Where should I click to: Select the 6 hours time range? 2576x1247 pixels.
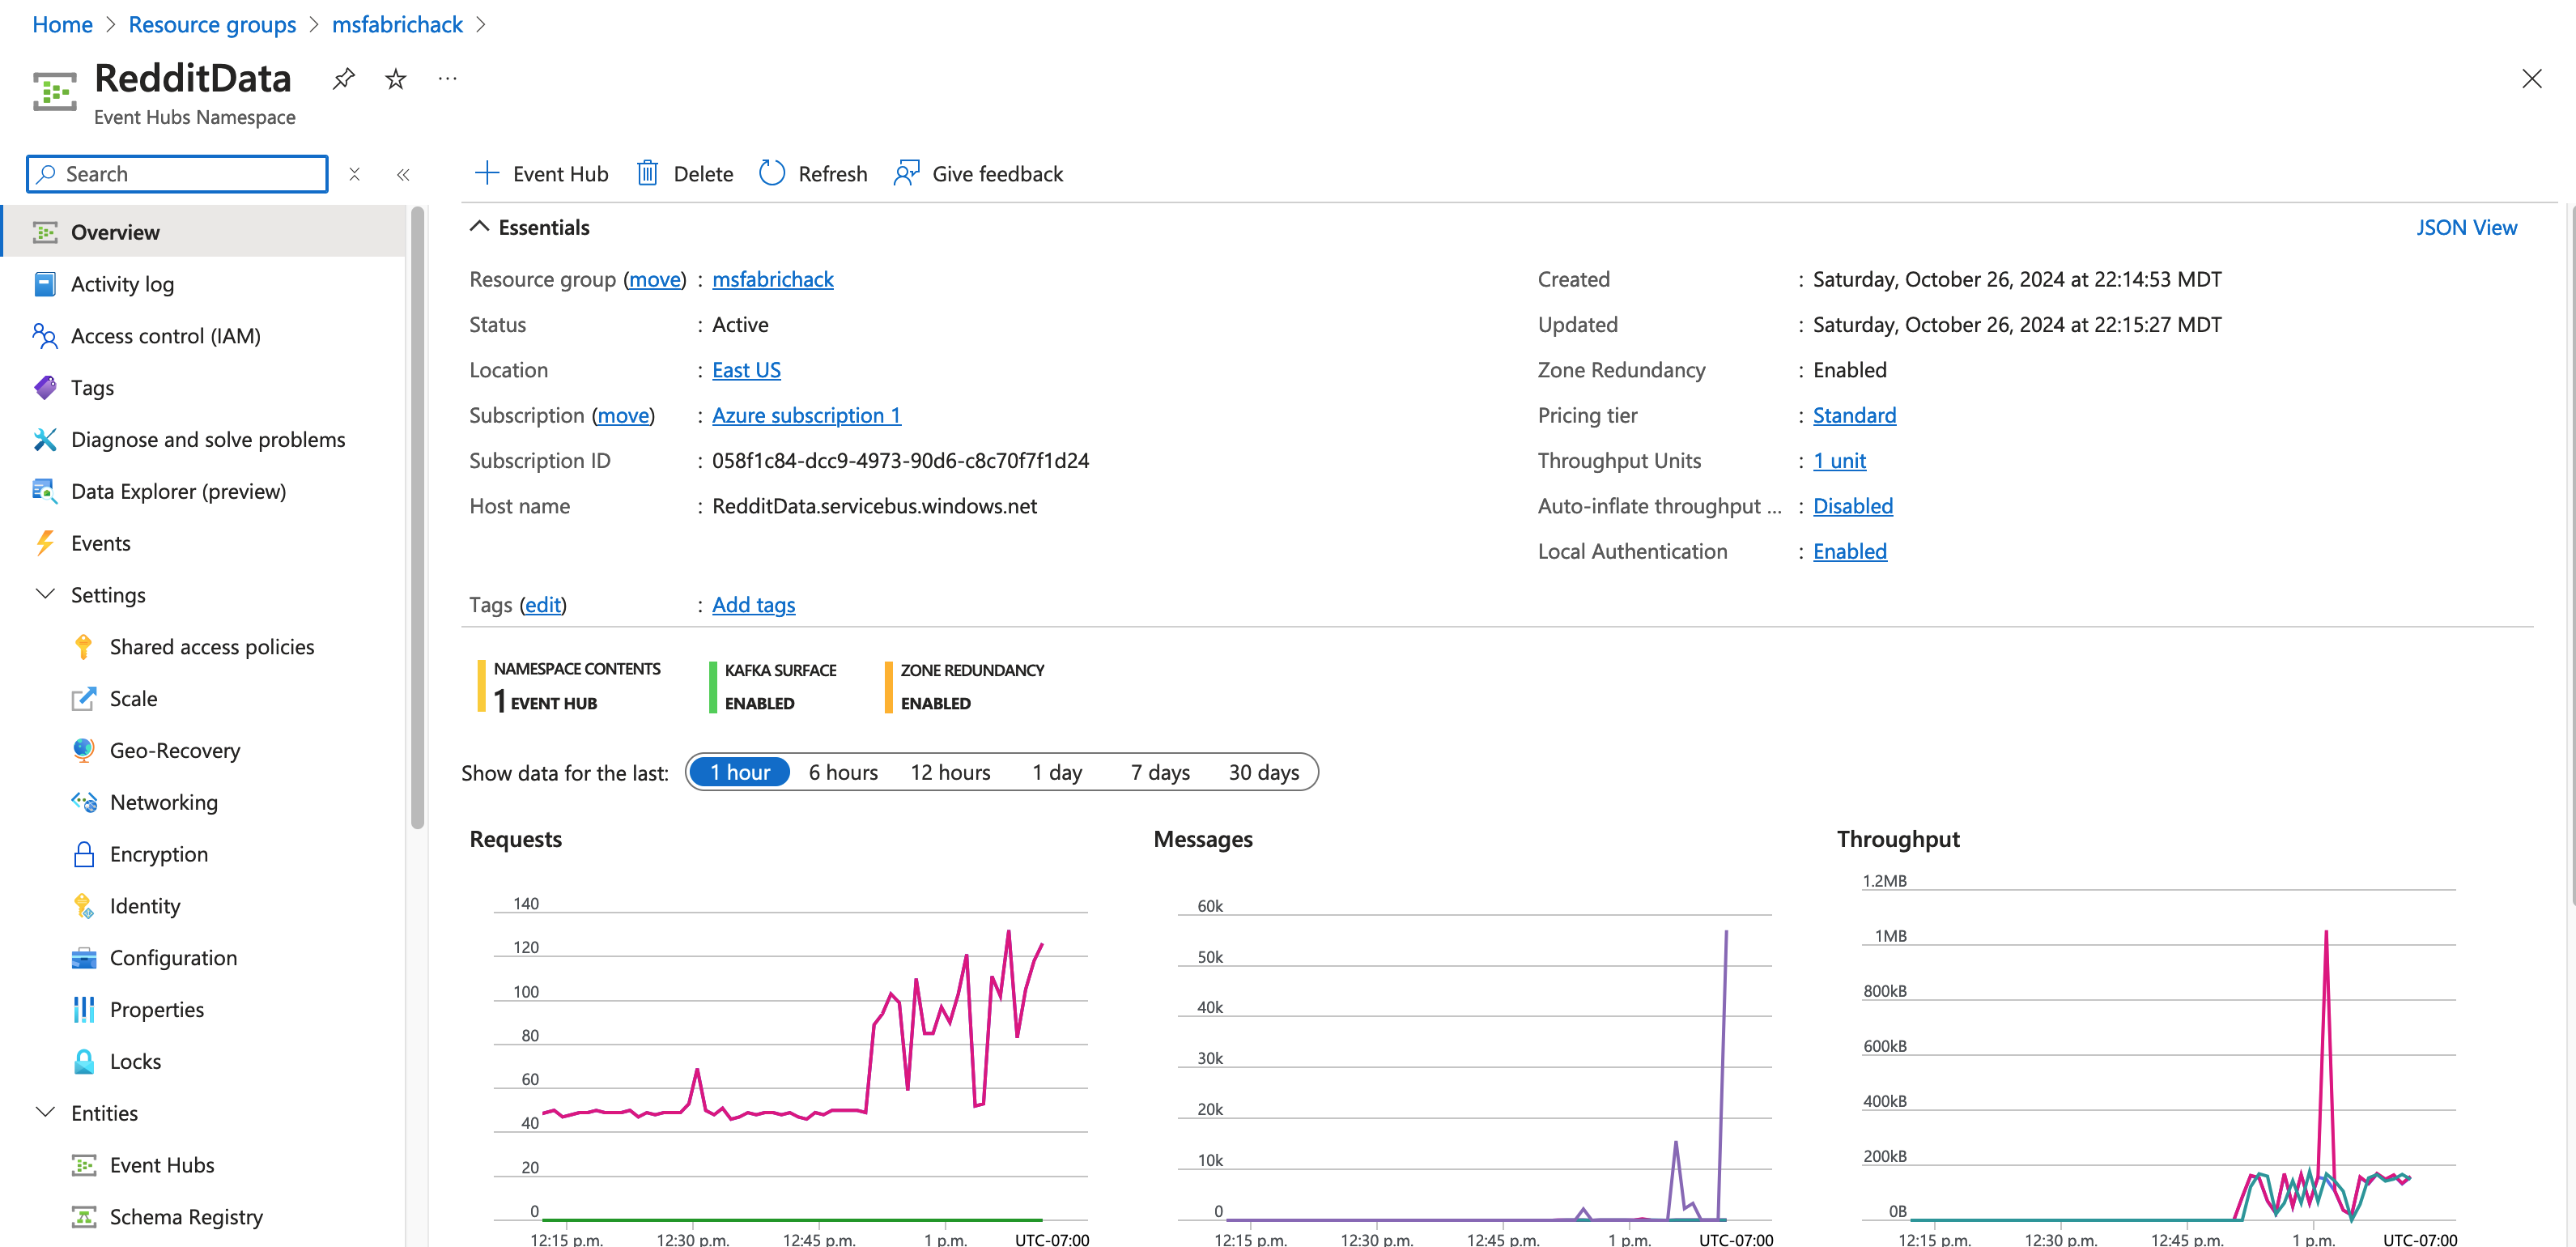tap(842, 772)
